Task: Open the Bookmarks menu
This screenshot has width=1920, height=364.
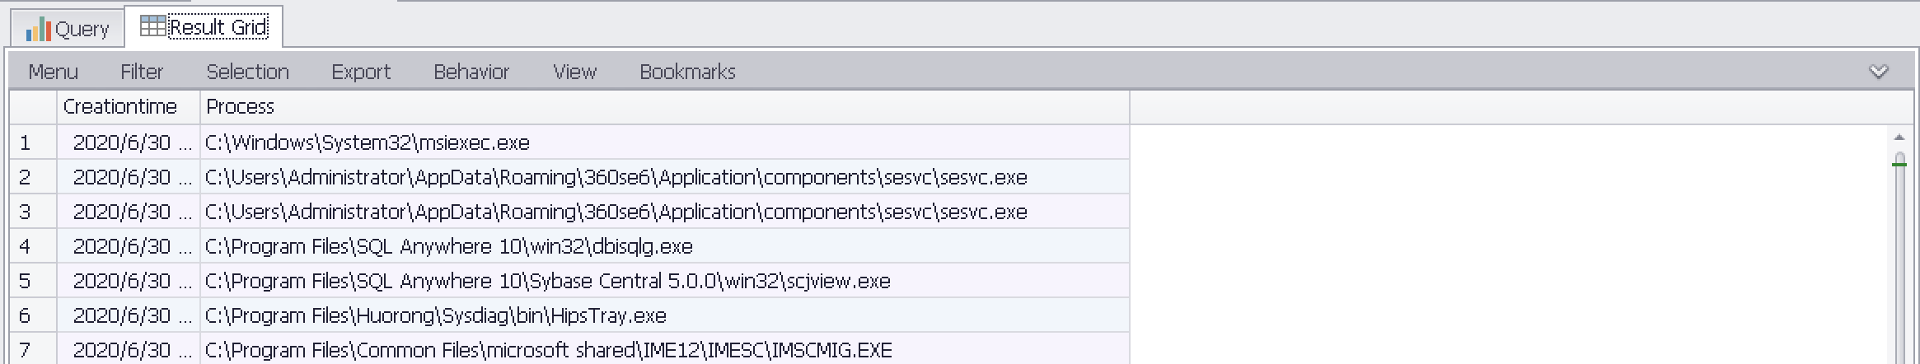Action: click(687, 72)
